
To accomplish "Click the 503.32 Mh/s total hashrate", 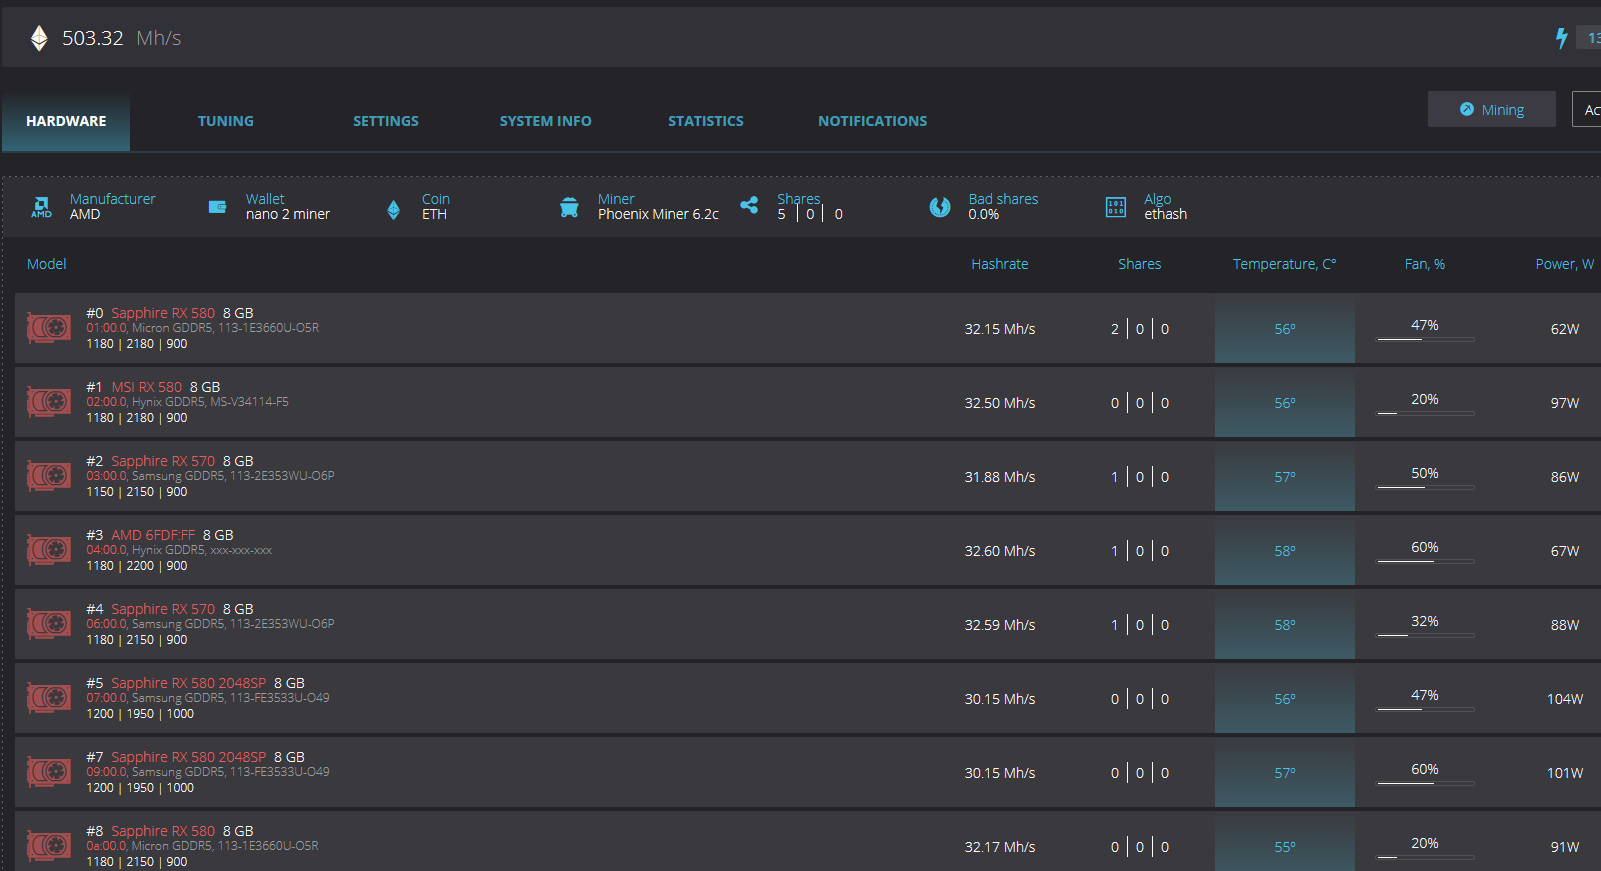I will pos(122,38).
